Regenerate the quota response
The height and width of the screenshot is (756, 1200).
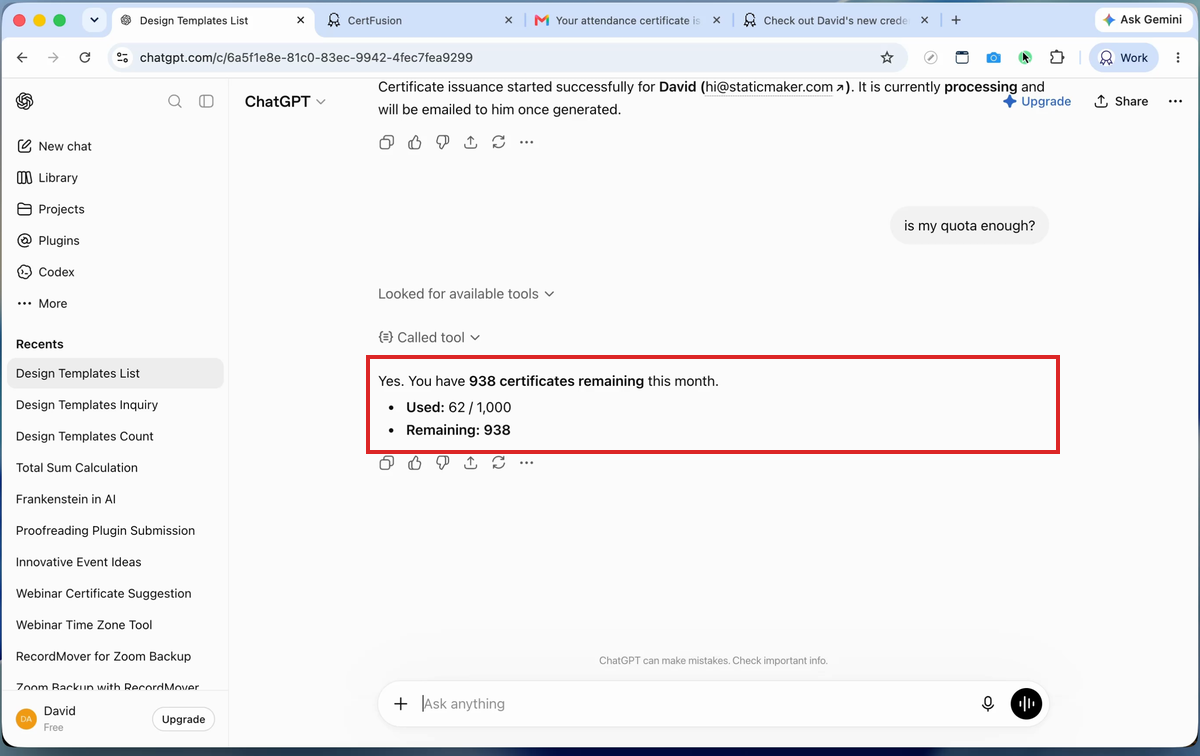click(x=498, y=463)
